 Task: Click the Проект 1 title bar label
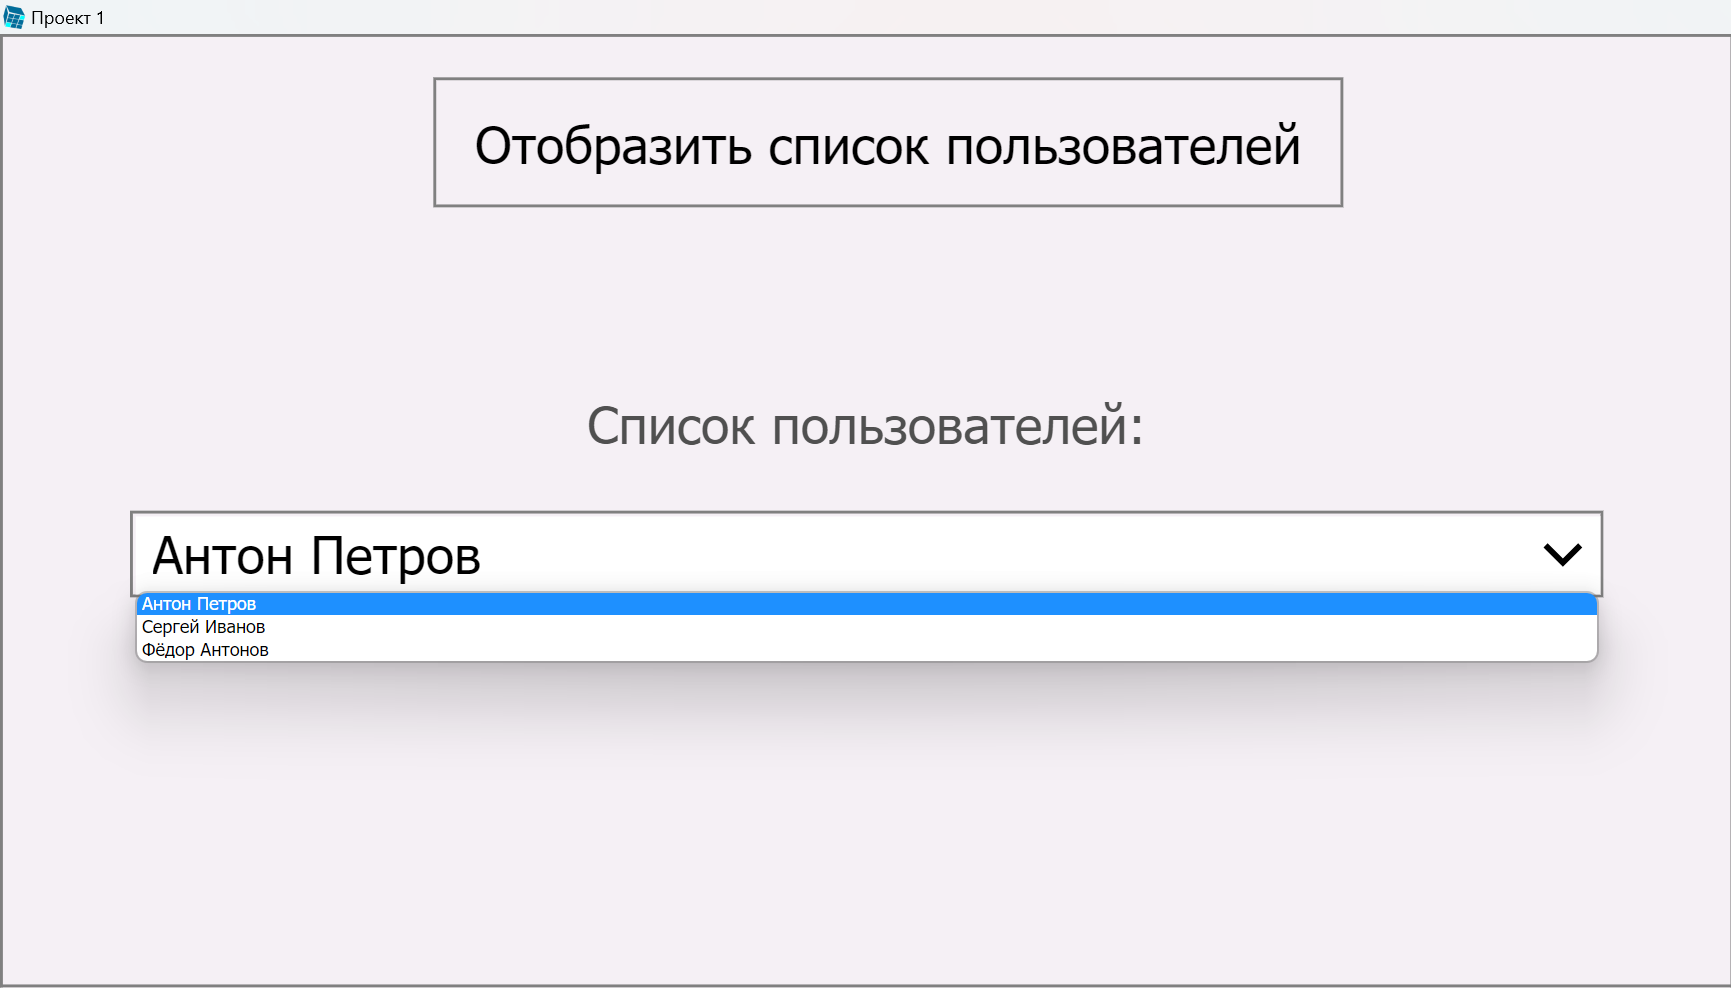click(x=66, y=16)
